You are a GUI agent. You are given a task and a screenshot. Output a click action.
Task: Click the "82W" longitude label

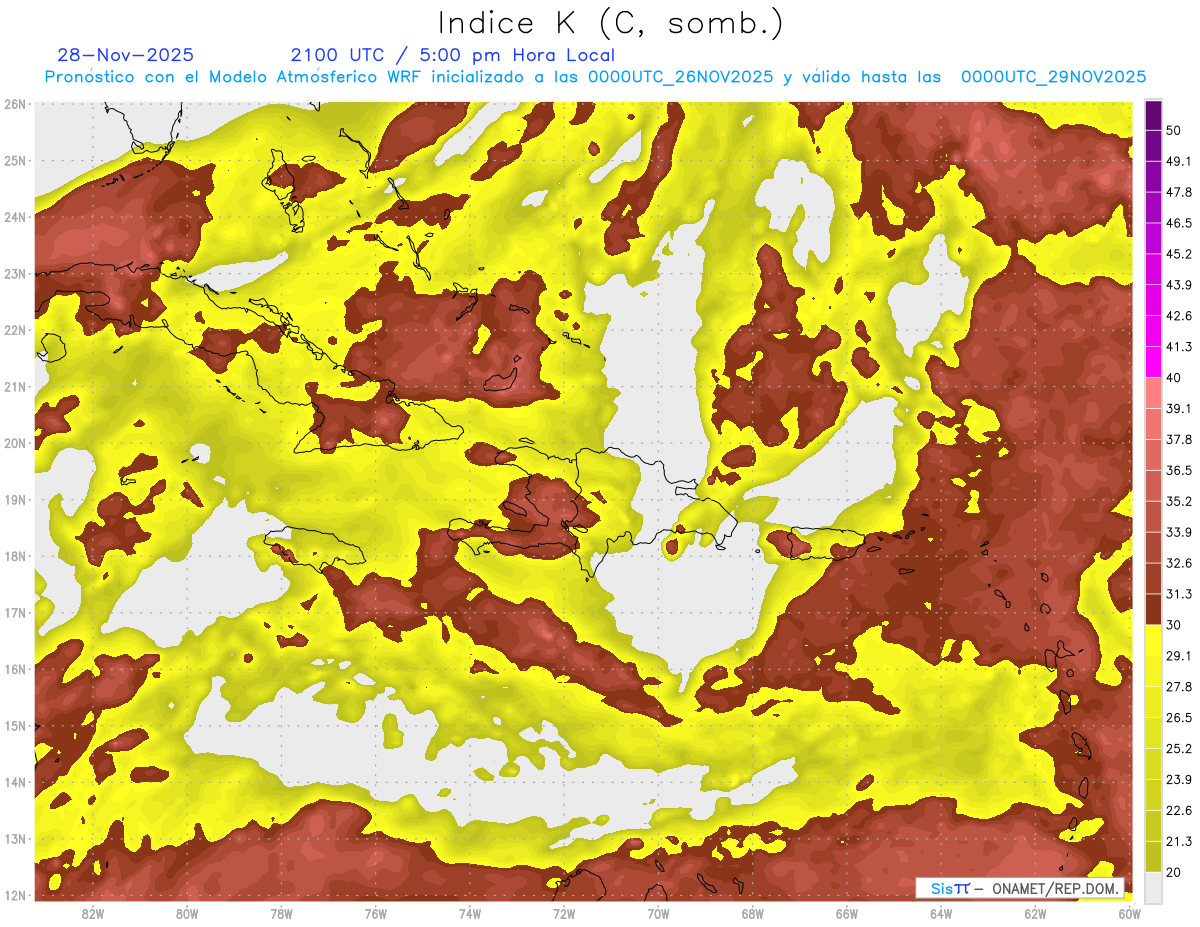coord(93,914)
